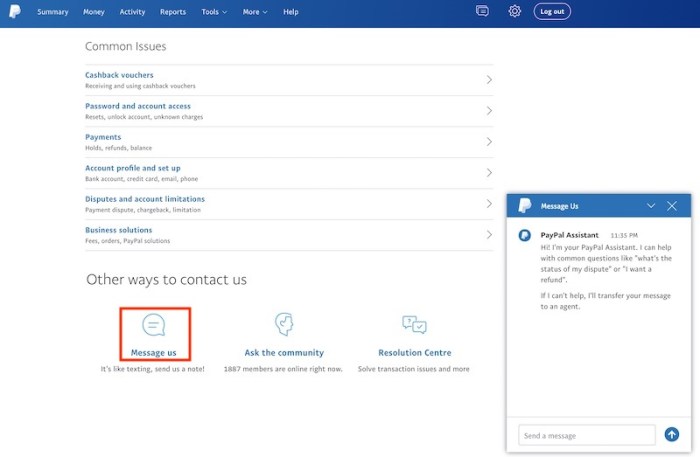Open Password and account access link
Image resolution: width=700 pixels, height=457 pixels.
(x=138, y=106)
